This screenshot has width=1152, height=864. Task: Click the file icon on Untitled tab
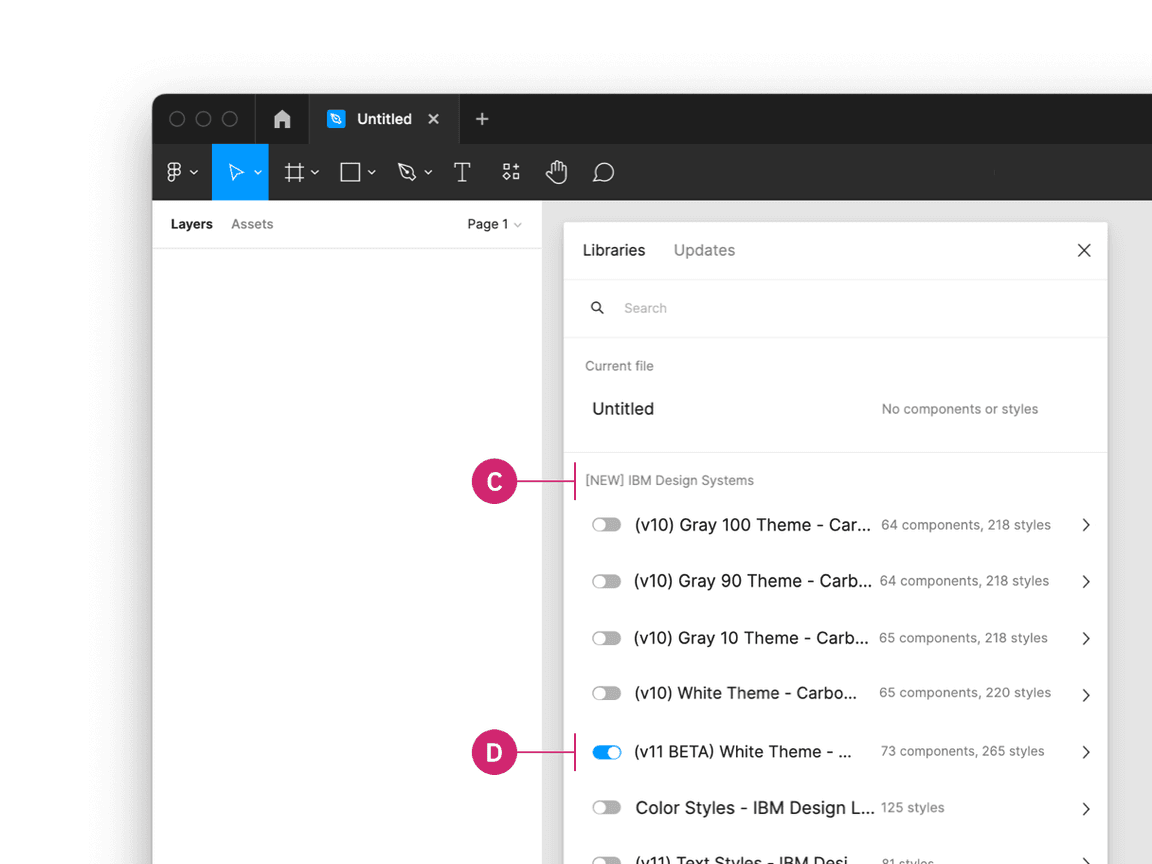[x=336, y=119]
